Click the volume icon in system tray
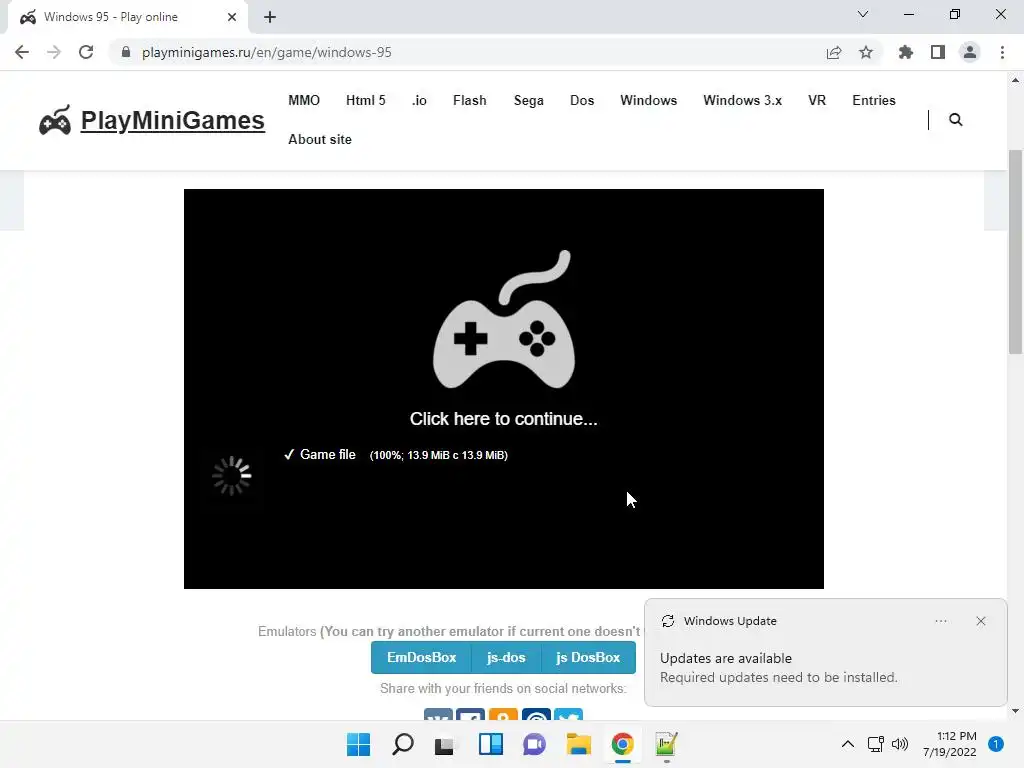 coord(900,744)
